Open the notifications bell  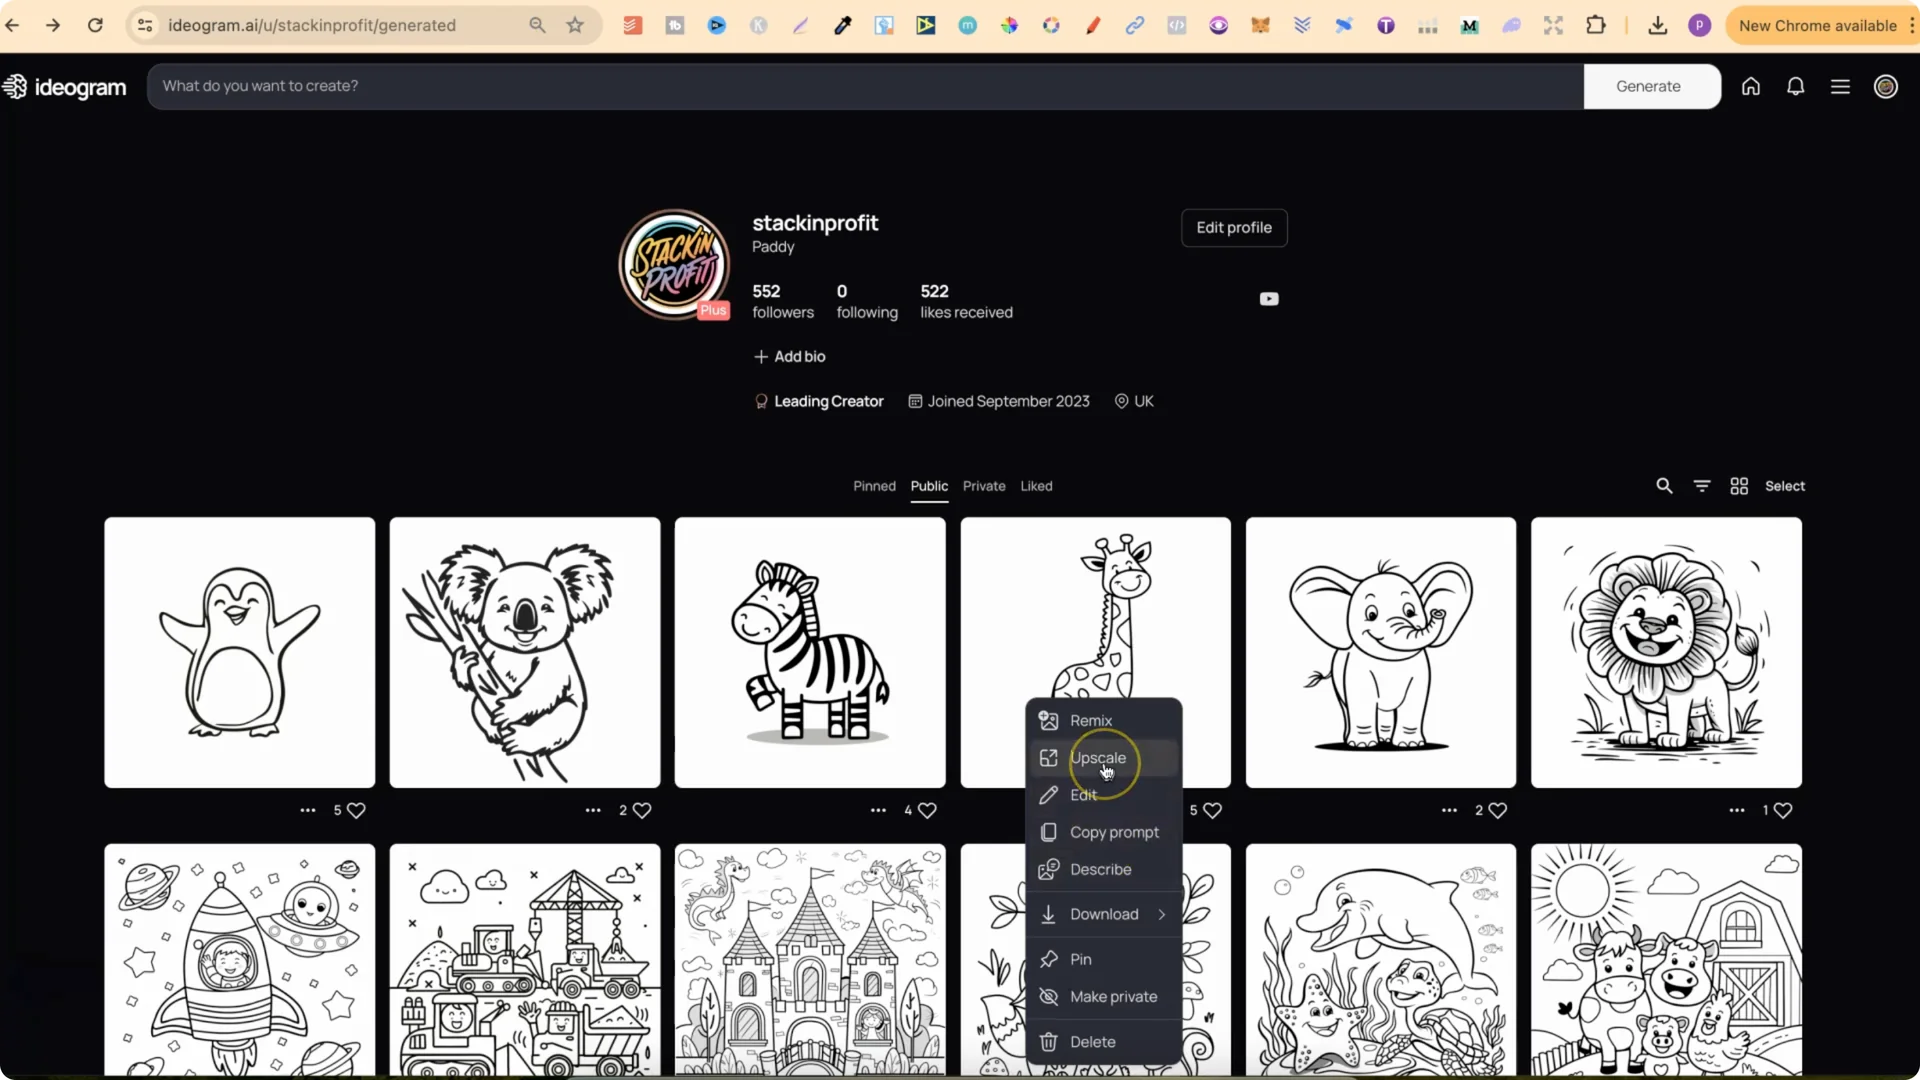click(x=1796, y=86)
